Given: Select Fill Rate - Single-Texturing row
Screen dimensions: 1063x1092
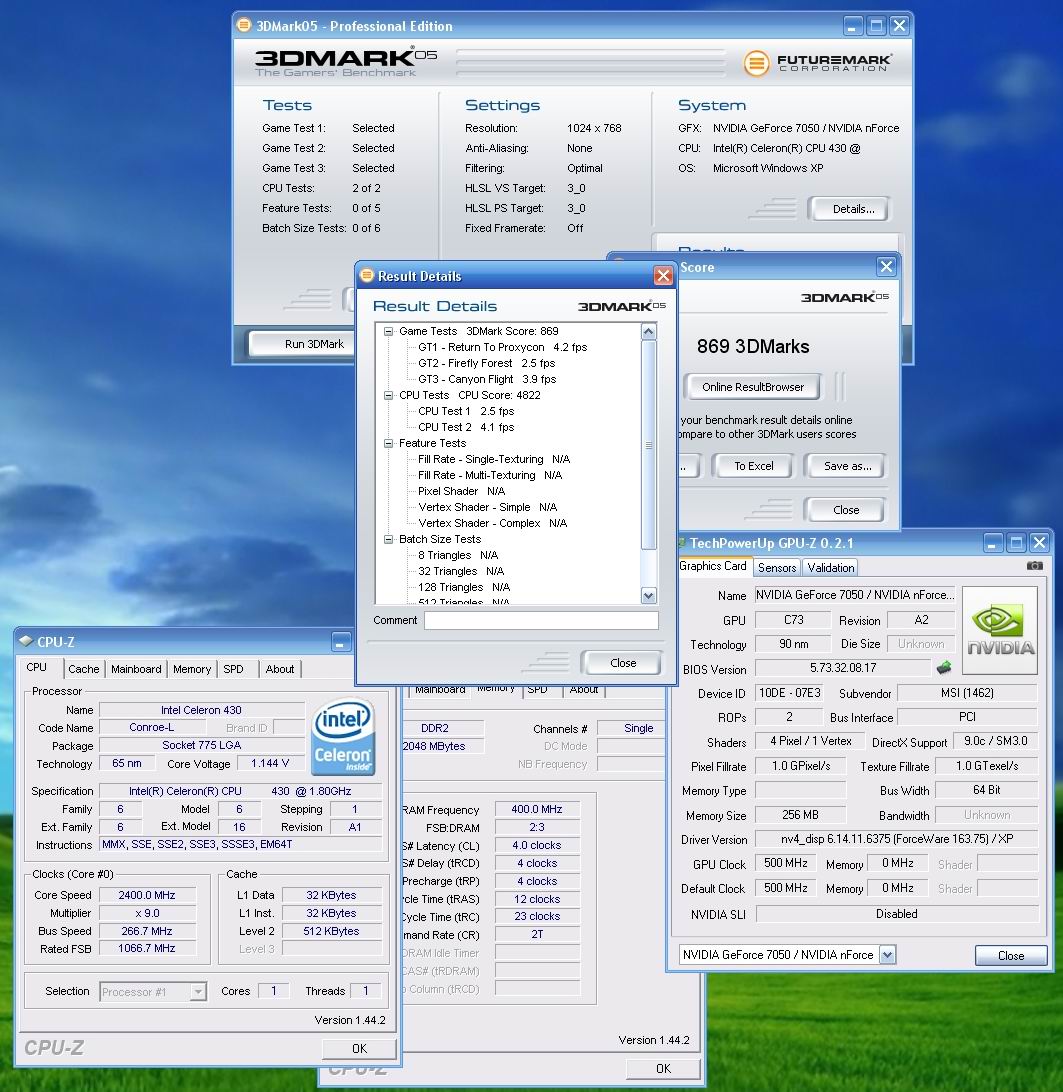Looking at the screenshot, I should (494, 460).
